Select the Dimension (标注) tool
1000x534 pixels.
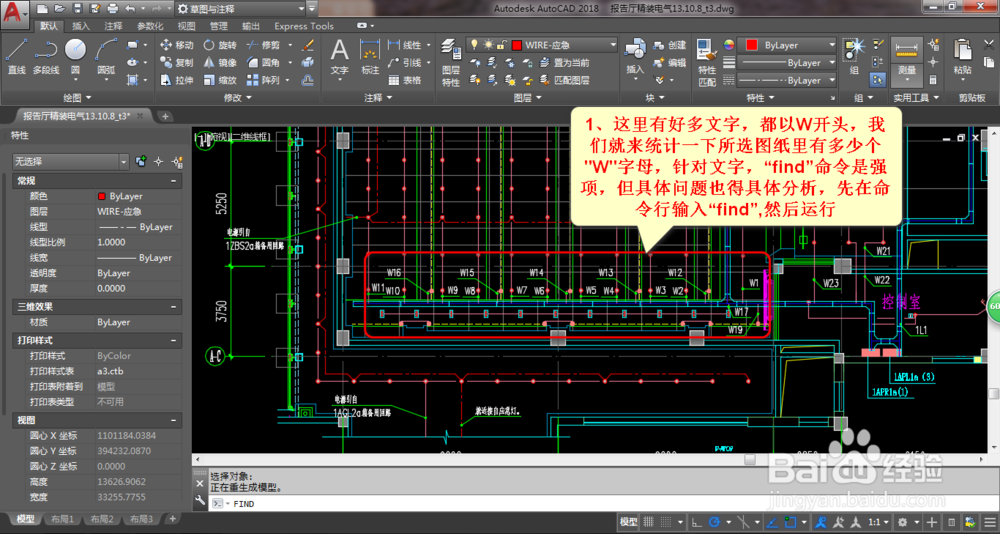370,57
